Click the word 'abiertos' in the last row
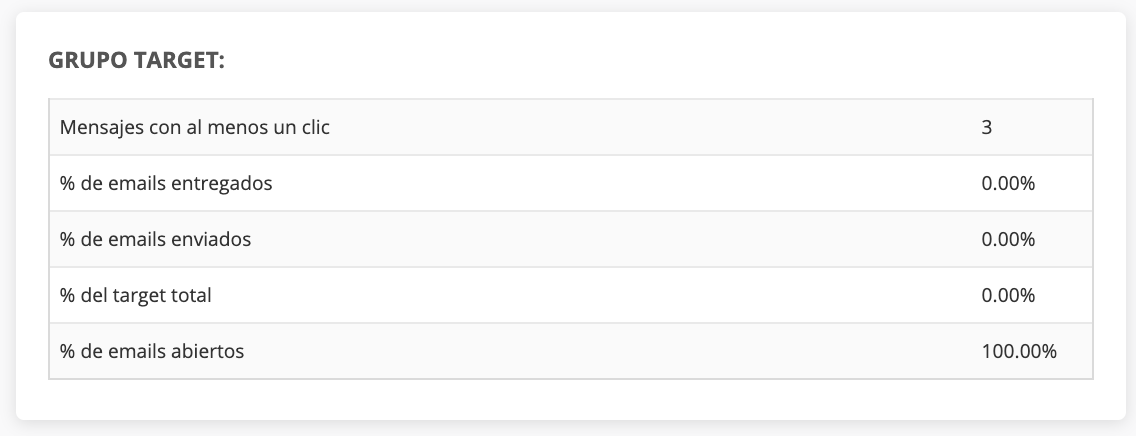 point(208,352)
